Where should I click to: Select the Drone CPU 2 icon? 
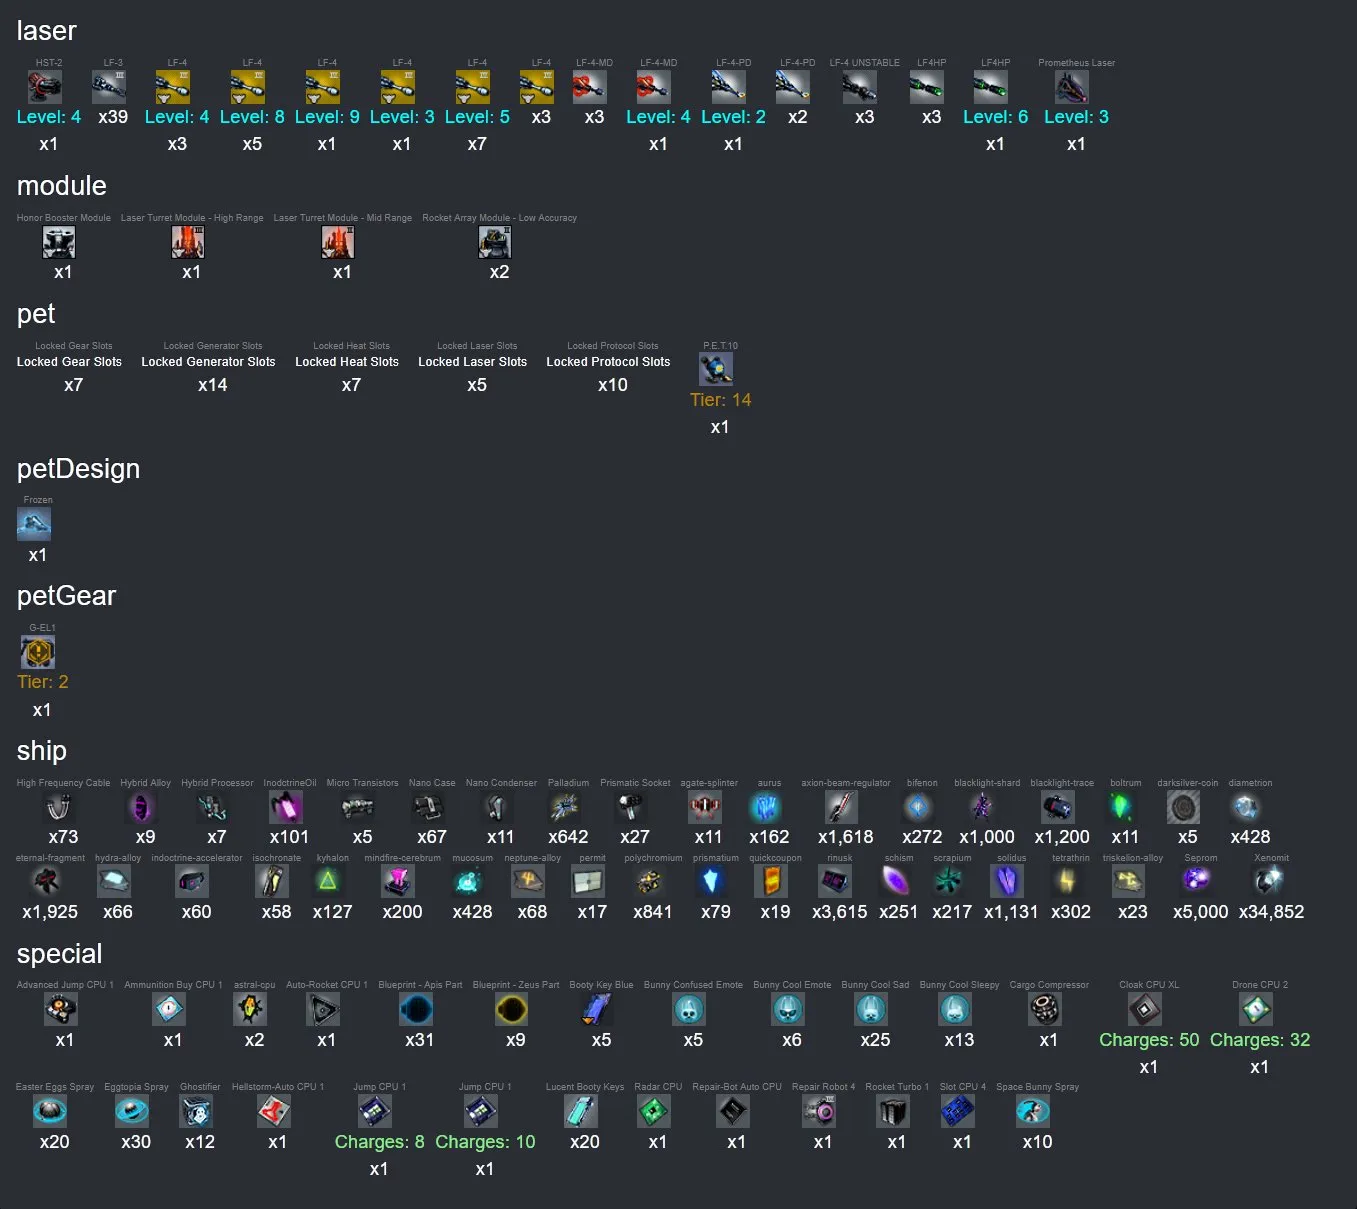click(x=1256, y=1009)
